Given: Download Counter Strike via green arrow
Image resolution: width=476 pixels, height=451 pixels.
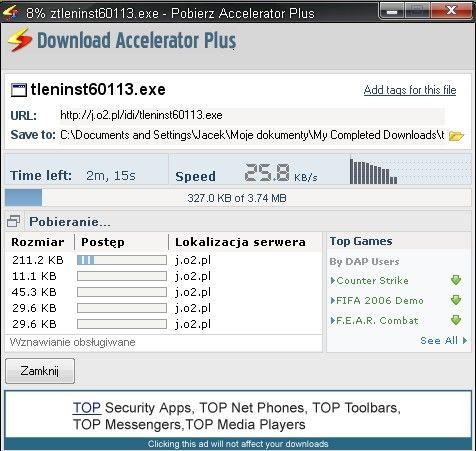Looking at the screenshot, I should coord(456,280).
